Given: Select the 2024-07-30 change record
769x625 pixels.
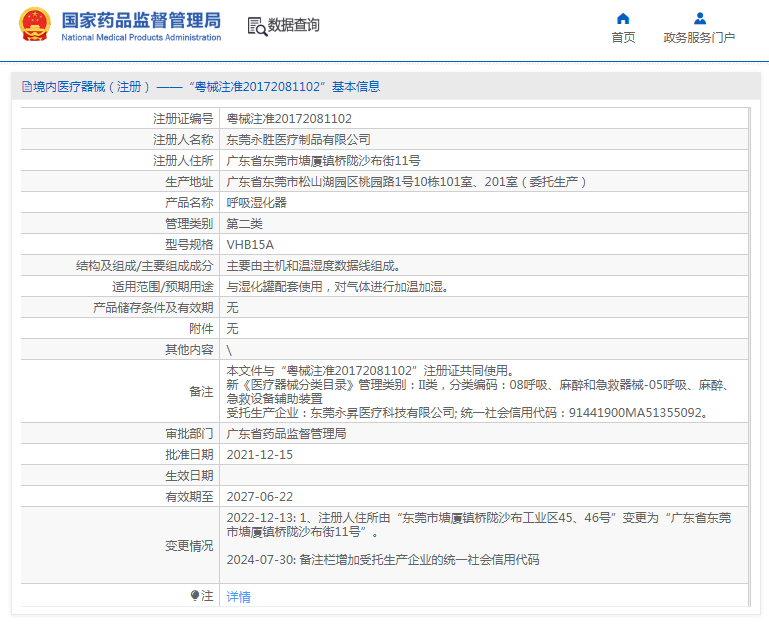Looking at the screenshot, I should [383, 560].
